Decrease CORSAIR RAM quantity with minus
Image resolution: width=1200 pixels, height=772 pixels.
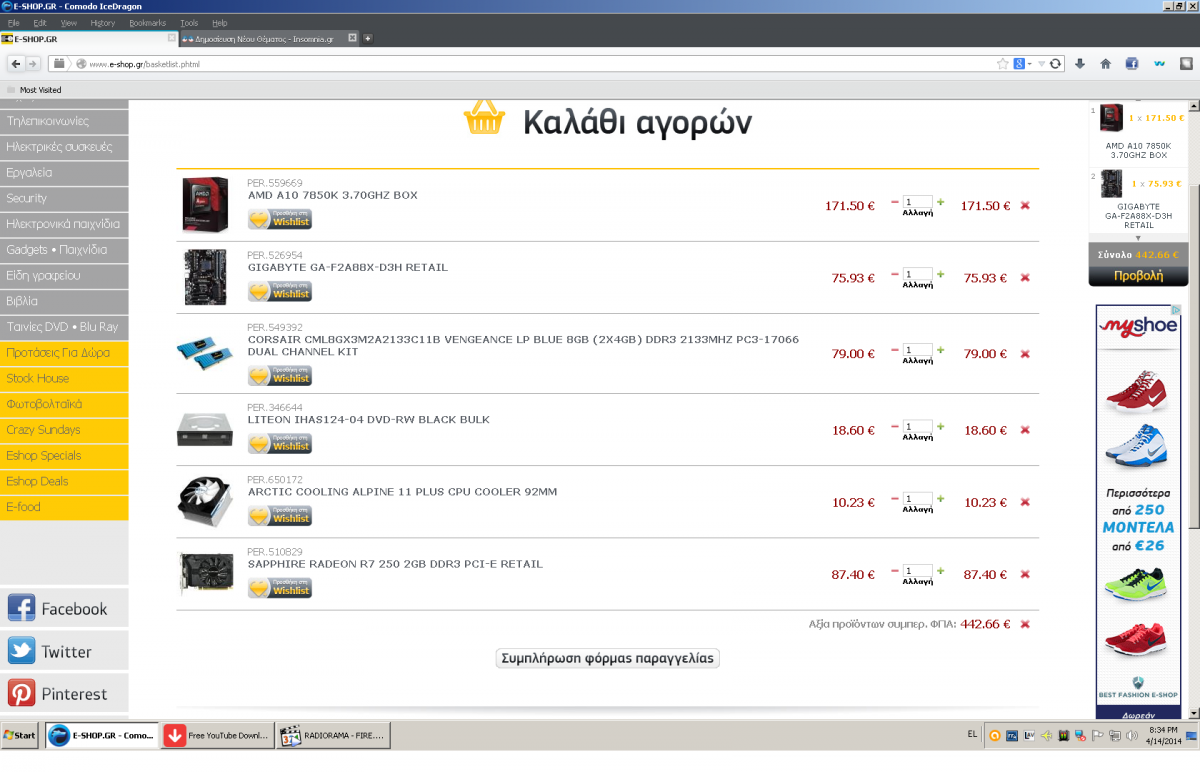pos(895,350)
